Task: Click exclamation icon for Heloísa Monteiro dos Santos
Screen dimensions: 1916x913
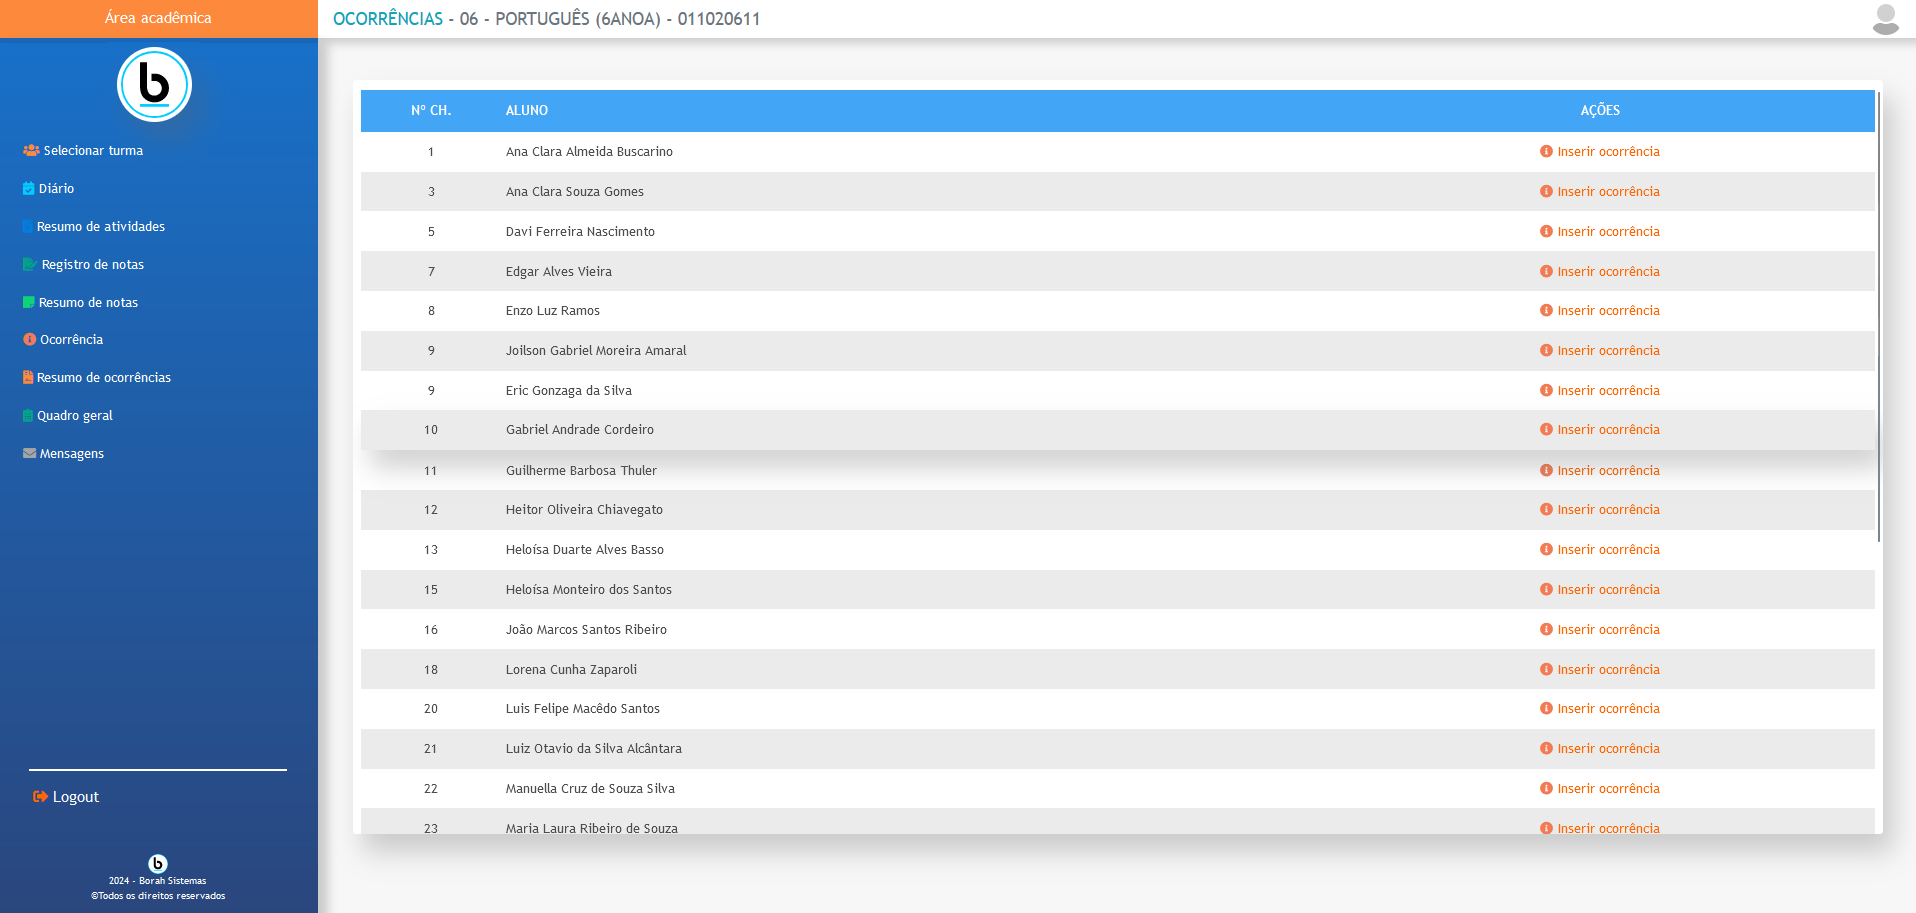Action: tap(1546, 589)
